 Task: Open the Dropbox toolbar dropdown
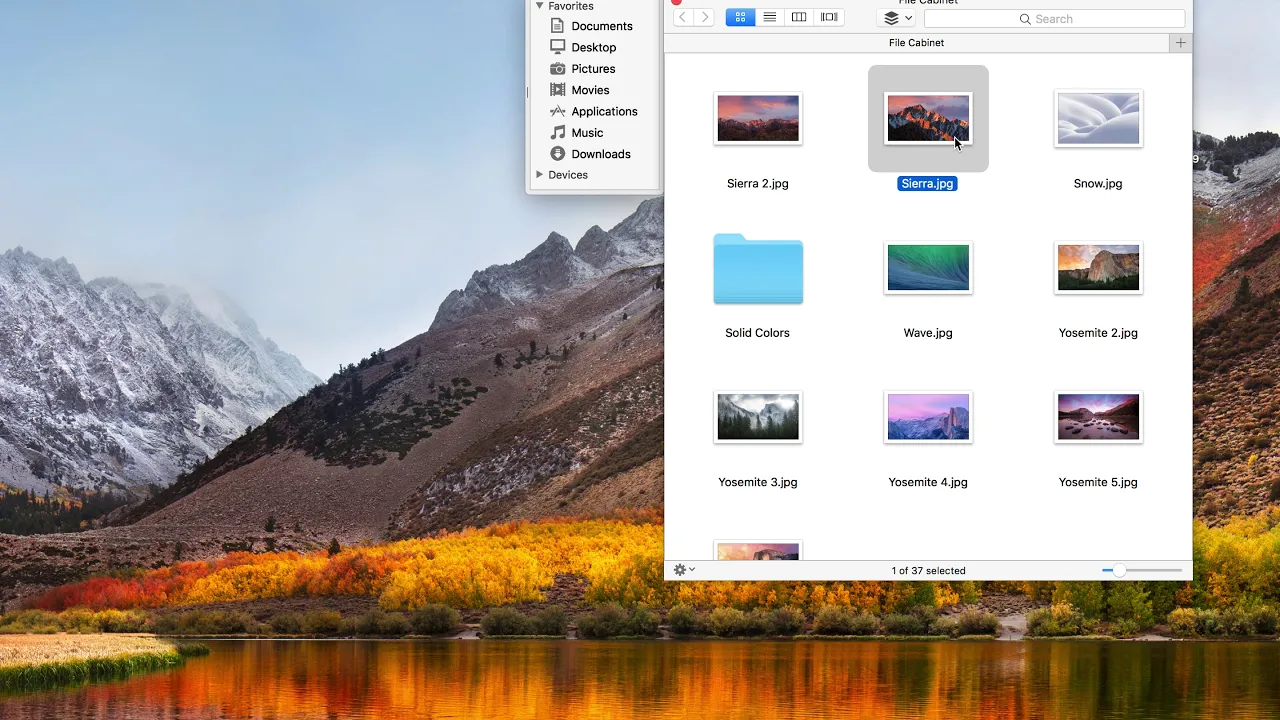point(897,18)
